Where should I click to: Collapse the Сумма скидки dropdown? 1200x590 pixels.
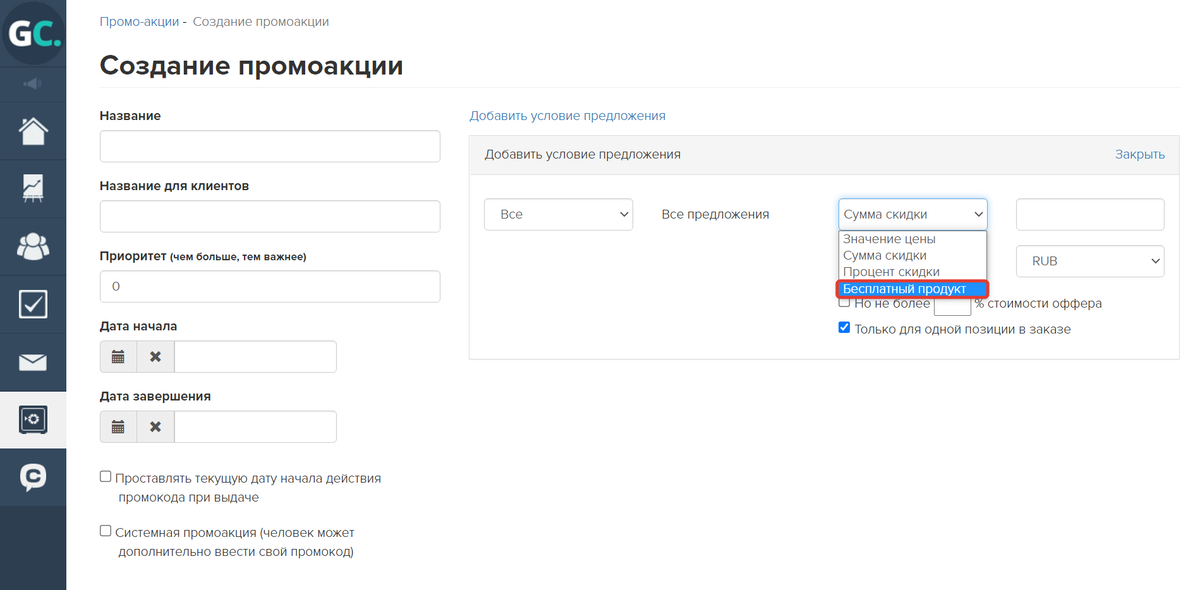point(912,214)
